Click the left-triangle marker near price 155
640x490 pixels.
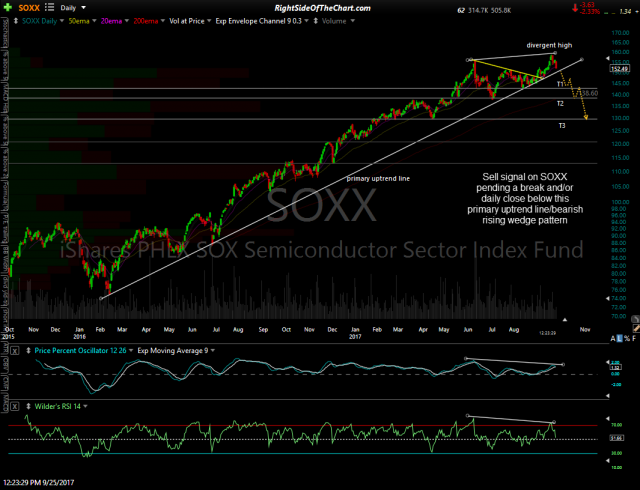click(x=608, y=59)
